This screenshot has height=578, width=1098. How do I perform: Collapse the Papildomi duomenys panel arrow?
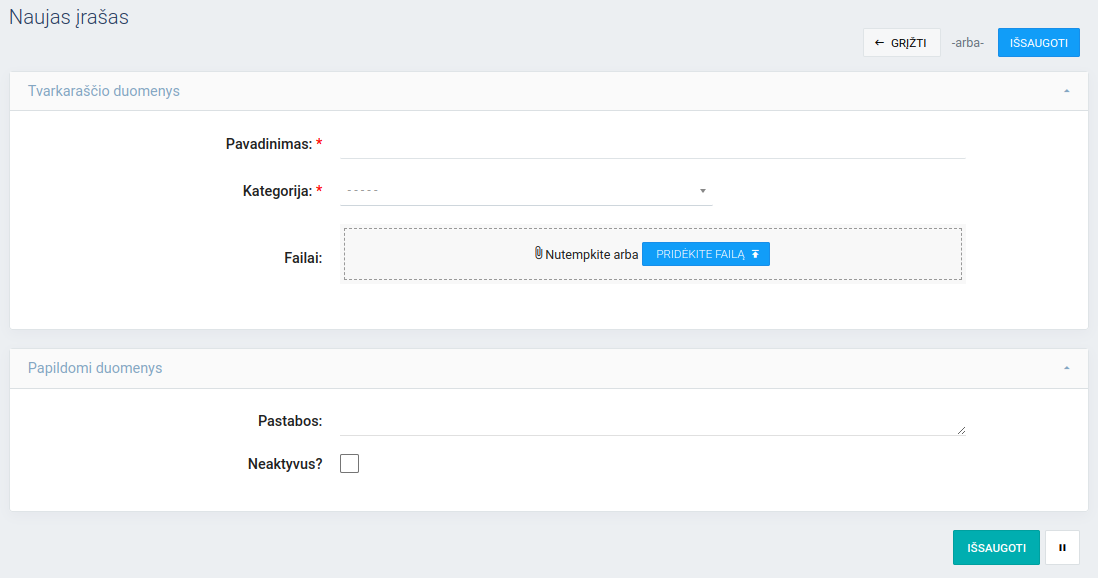[1067, 368]
